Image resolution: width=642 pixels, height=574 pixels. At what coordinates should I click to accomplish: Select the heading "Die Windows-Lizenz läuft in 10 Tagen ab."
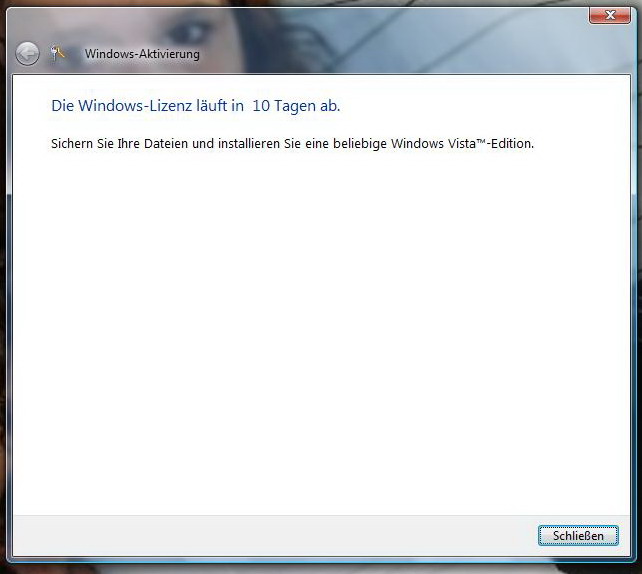[196, 106]
